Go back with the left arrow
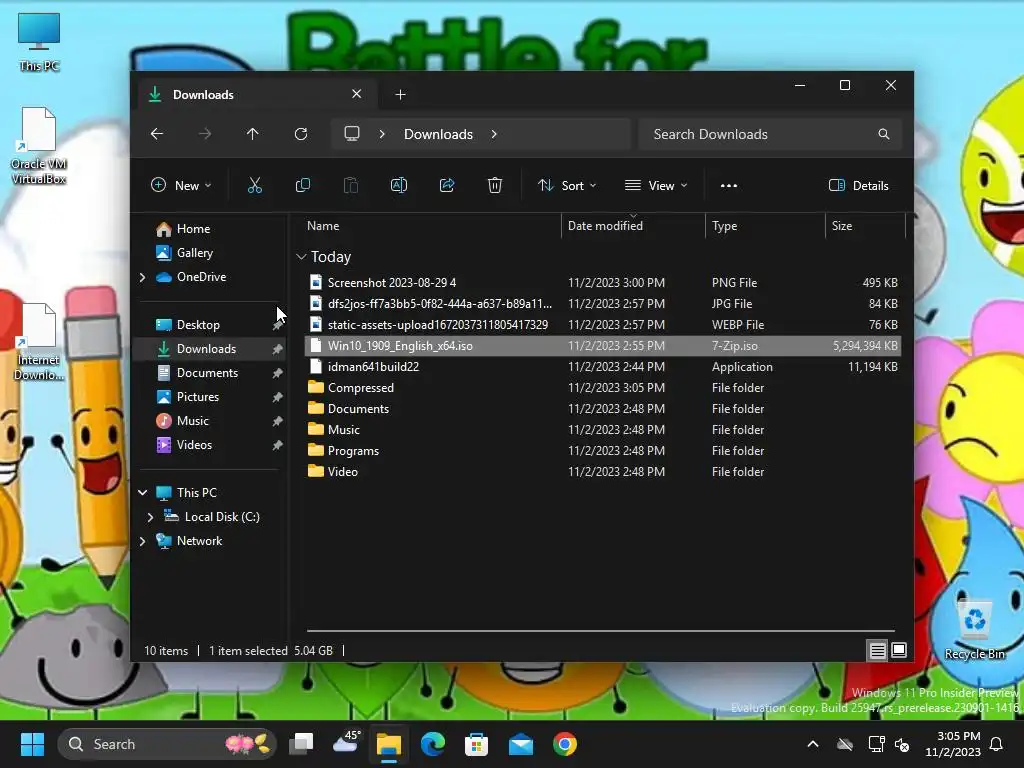This screenshot has height=768, width=1024. pyautogui.click(x=157, y=134)
